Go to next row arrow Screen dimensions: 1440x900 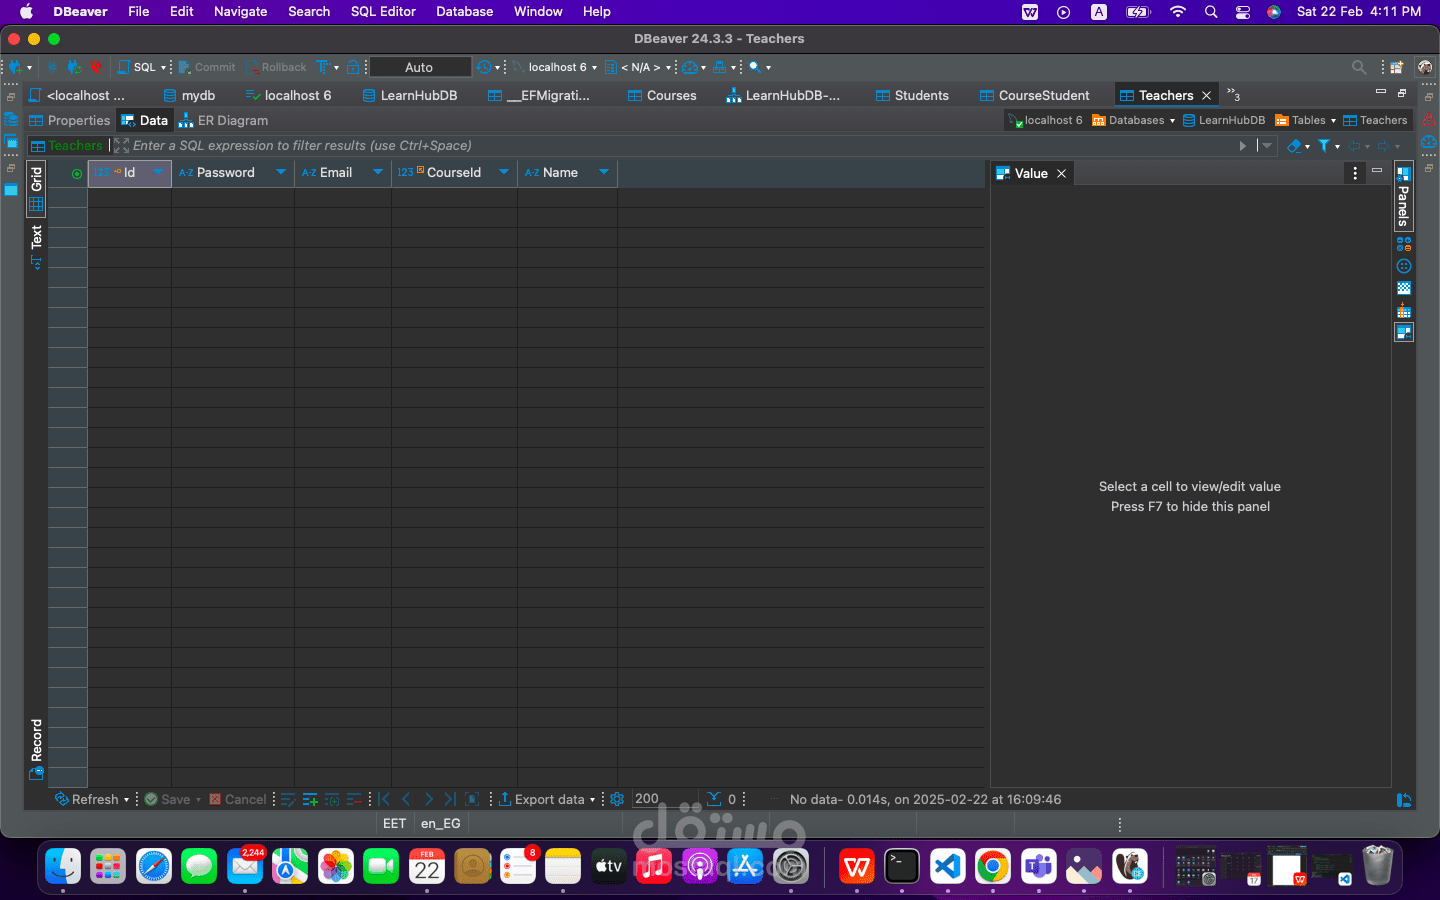[x=428, y=799]
